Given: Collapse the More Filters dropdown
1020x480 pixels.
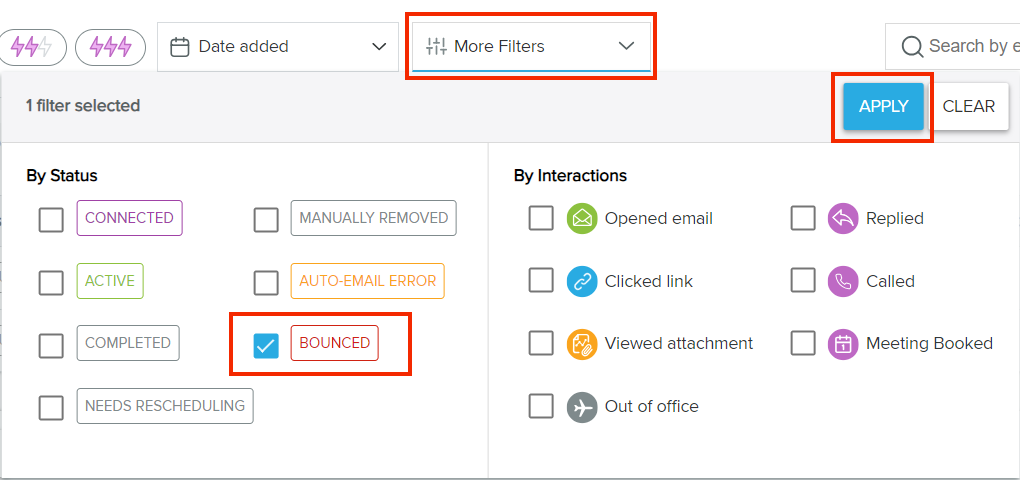Looking at the screenshot, I should [531, 47].
